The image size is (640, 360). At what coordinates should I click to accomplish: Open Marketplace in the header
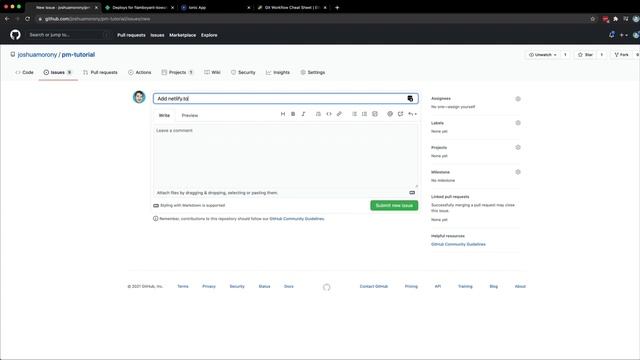pyautogui.click(x=182, y=35)
